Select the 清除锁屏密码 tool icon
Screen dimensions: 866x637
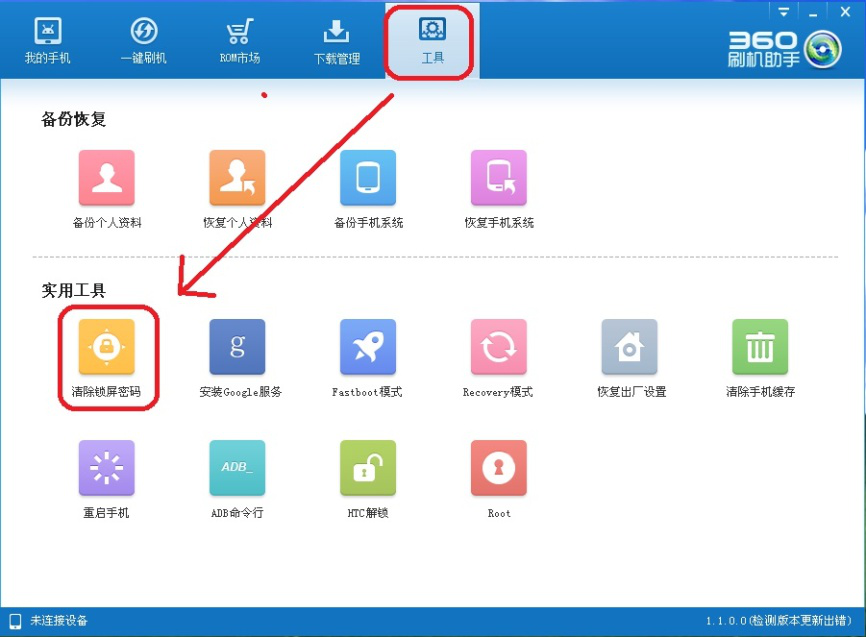point(107,347)
